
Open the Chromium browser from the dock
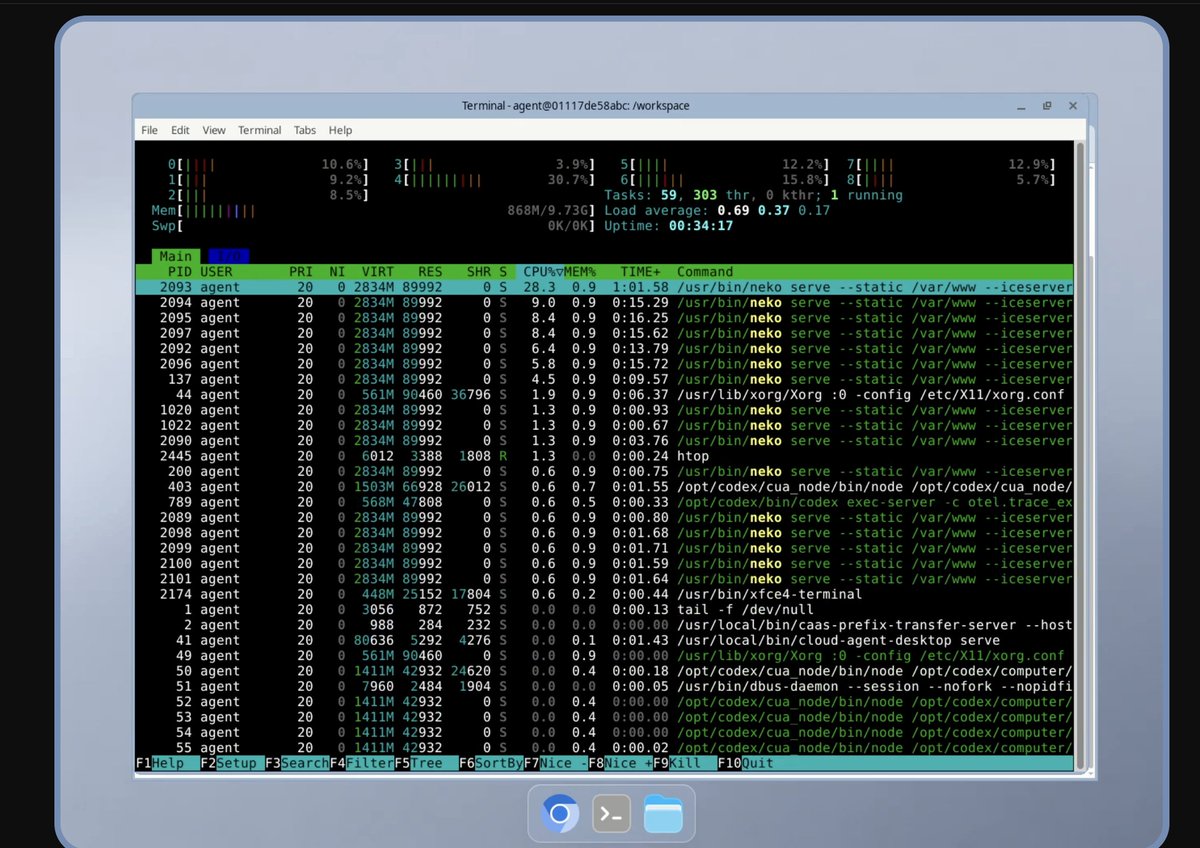(x=560, y=814)
